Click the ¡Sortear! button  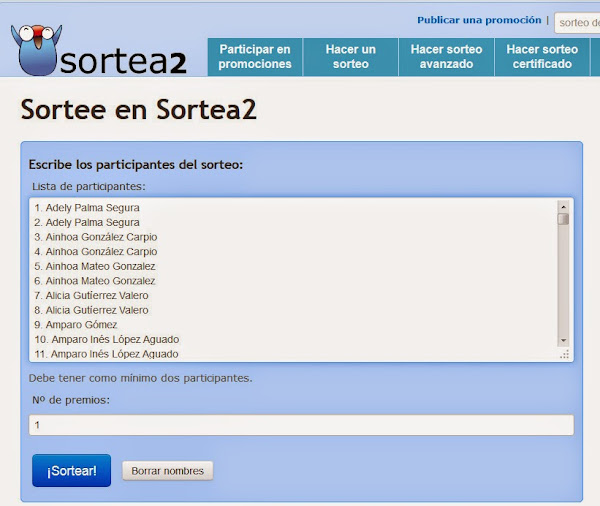click(72, 470)
